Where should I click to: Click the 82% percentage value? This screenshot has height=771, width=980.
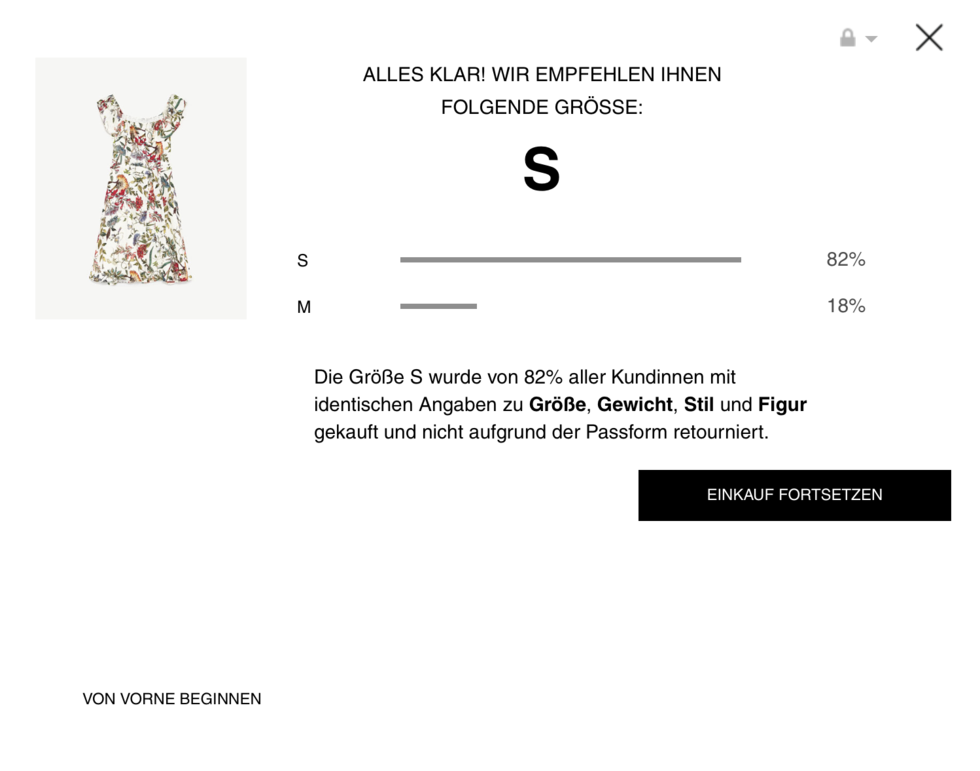(x=846, y=259)
